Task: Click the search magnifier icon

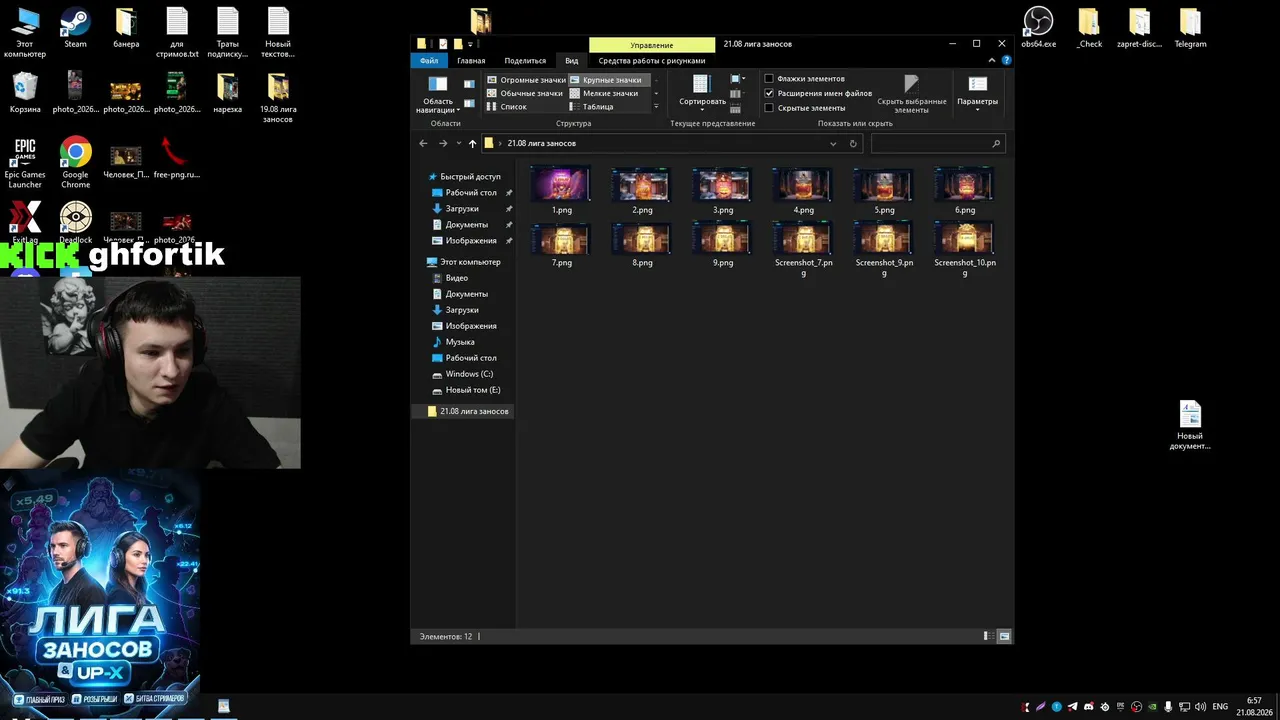Action: (x=996, y=143)
